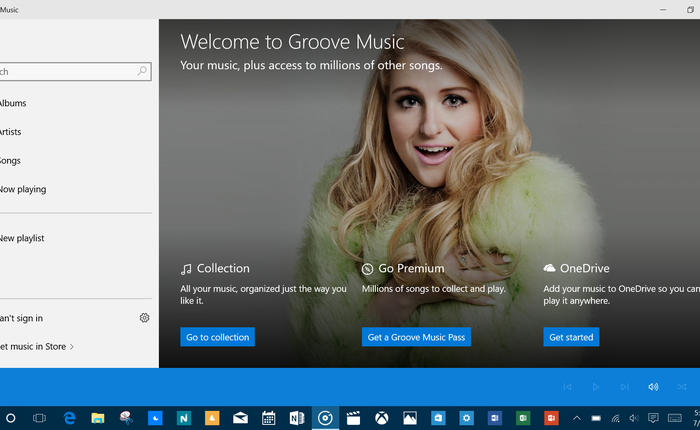Open File Explorer from the taskbar

point(98,418)
